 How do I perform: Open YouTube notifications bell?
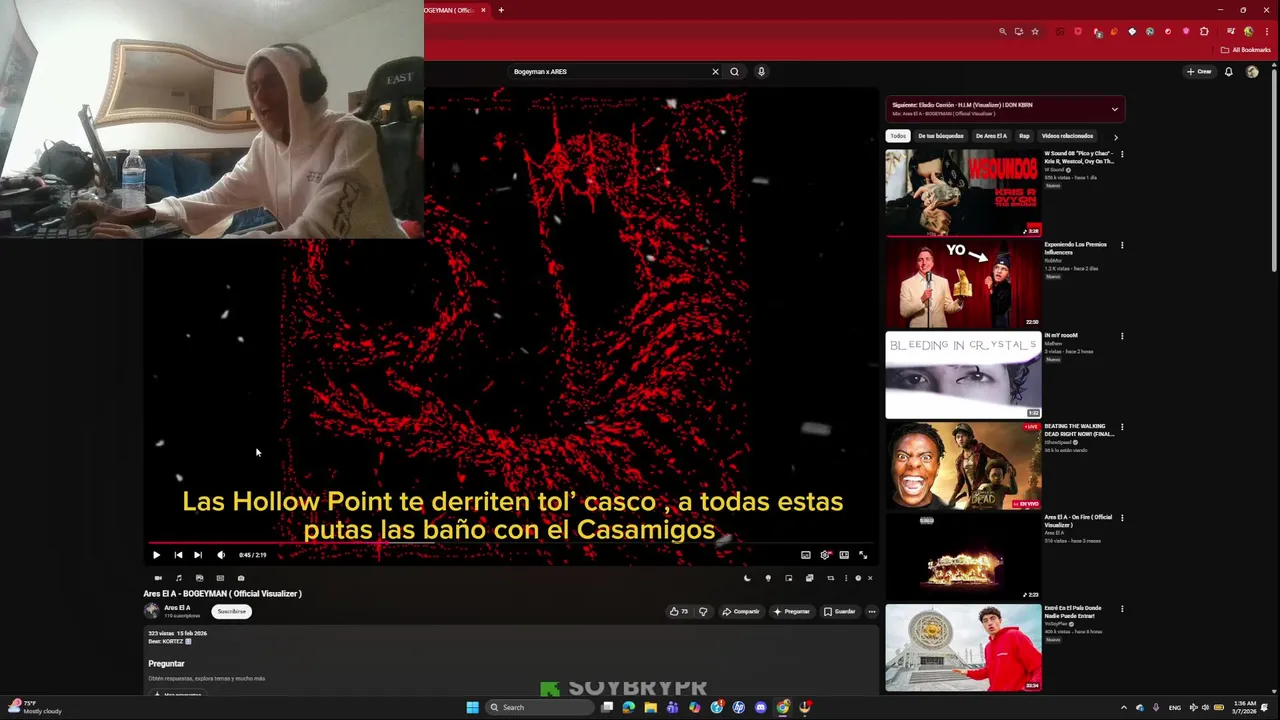coord(1229,71)
